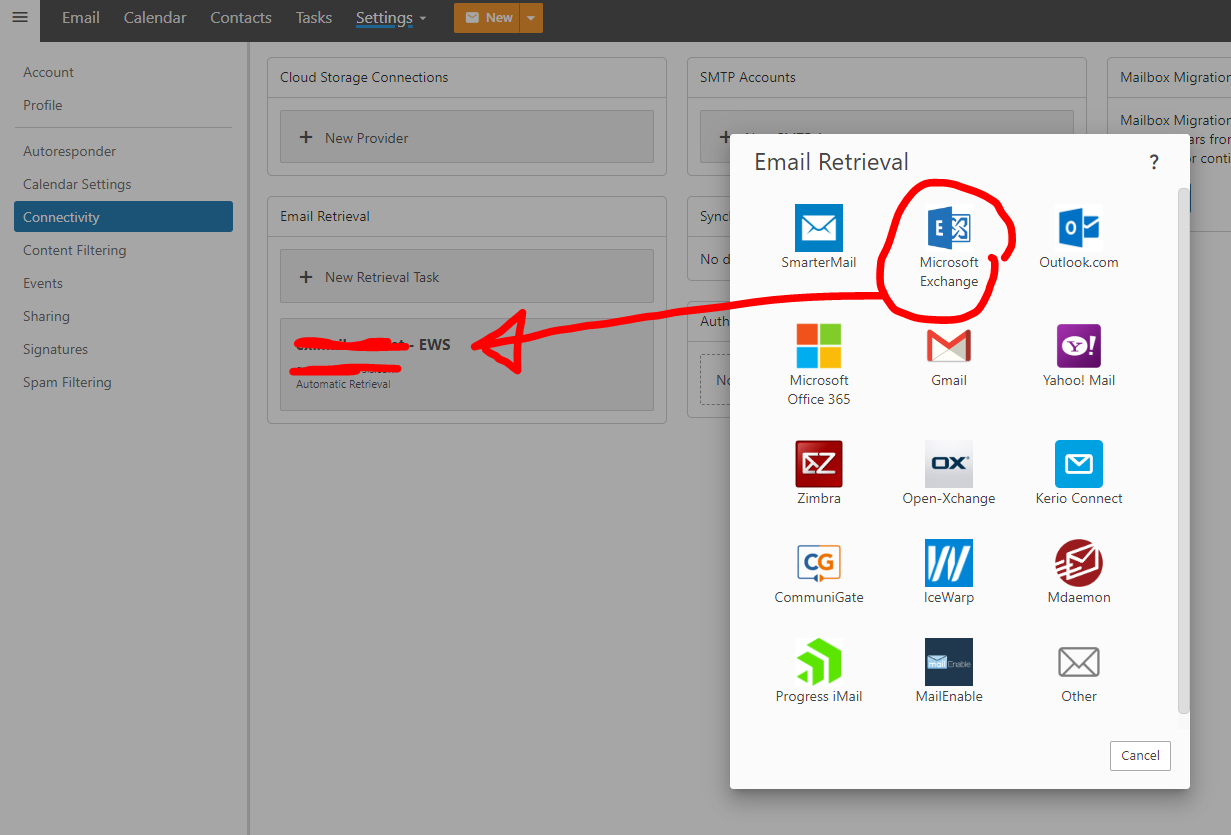Select the Yahoo! Mail icon
The width and height of the screenshot is (1231, 835).
click(x=1079, y=346)
